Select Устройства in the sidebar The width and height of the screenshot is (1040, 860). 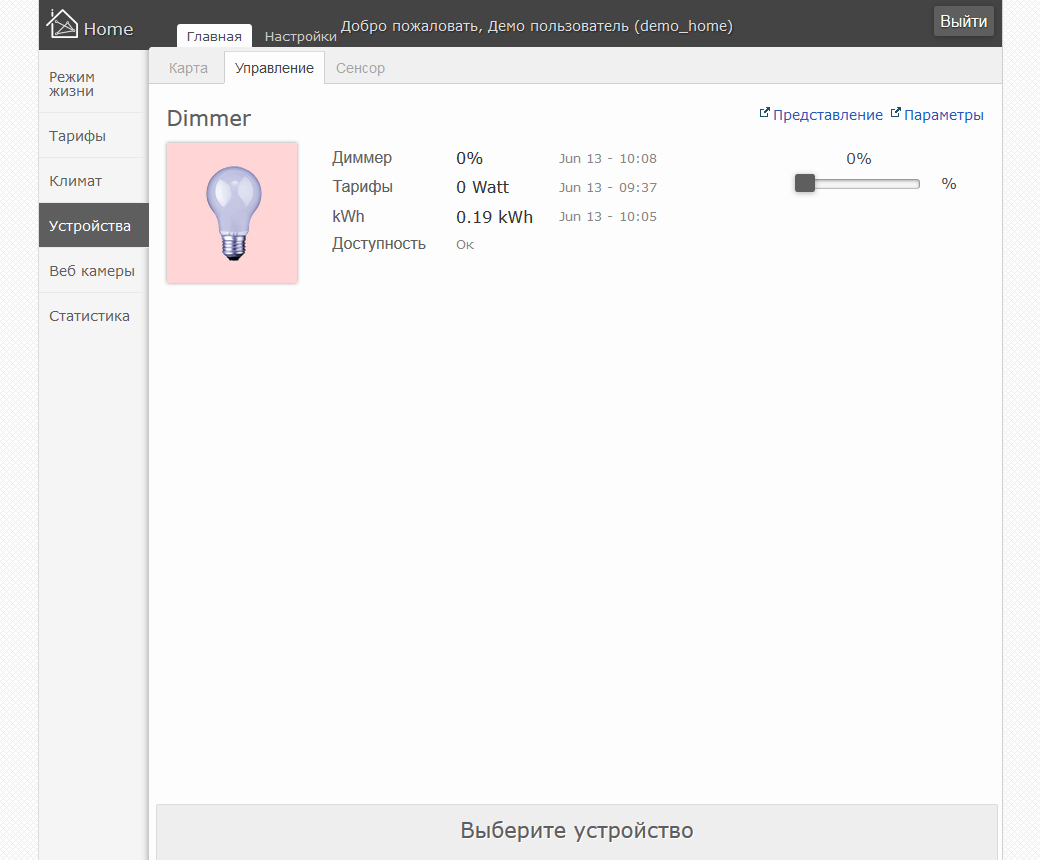point(94,225)
